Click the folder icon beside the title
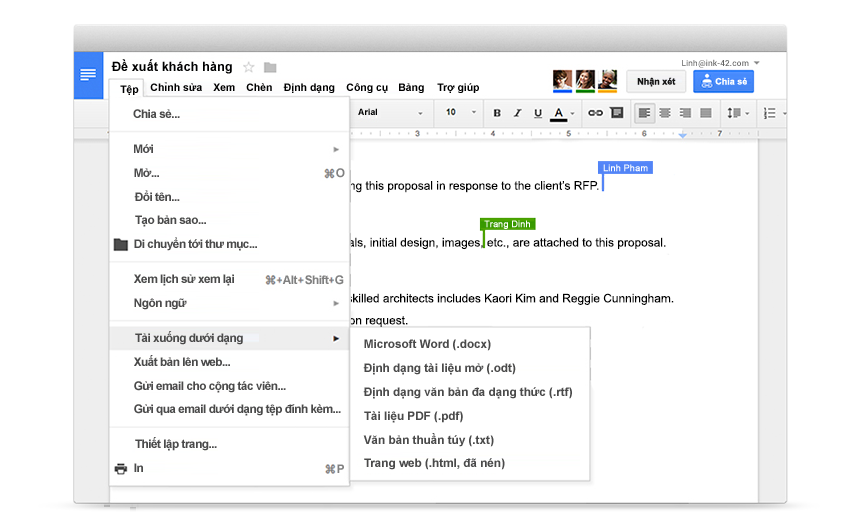 270,67
